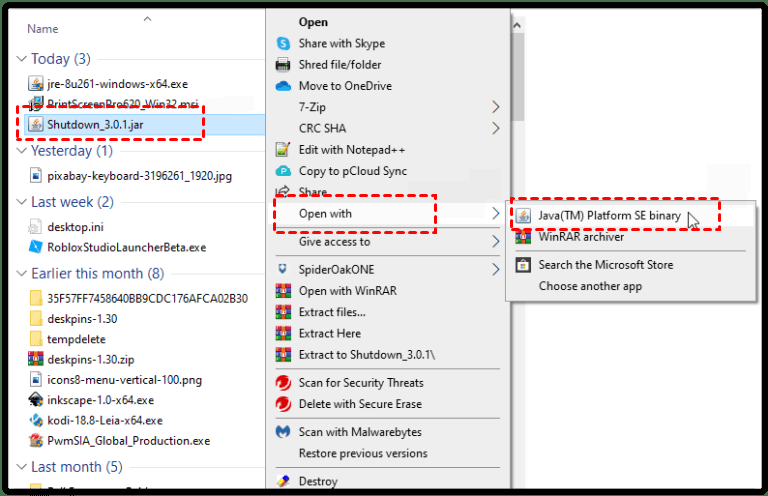Click image icon of pixabay-keyboard-3196261_1920.jpg
Image resolution: width=768 pixels, height=496 pixels.
coord(36,175)
